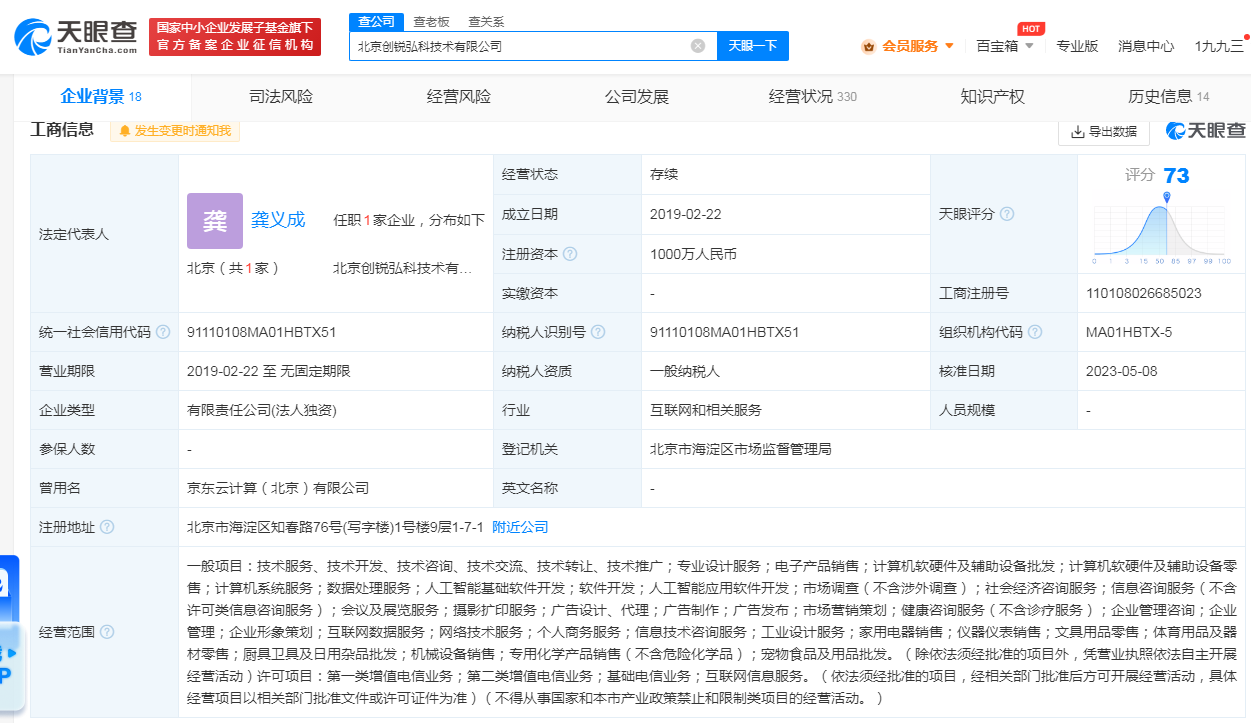The width and height of the screenshot is (1251, 723).
Task: Select the 查公司 search tab
Action: (x=377, y=21)
